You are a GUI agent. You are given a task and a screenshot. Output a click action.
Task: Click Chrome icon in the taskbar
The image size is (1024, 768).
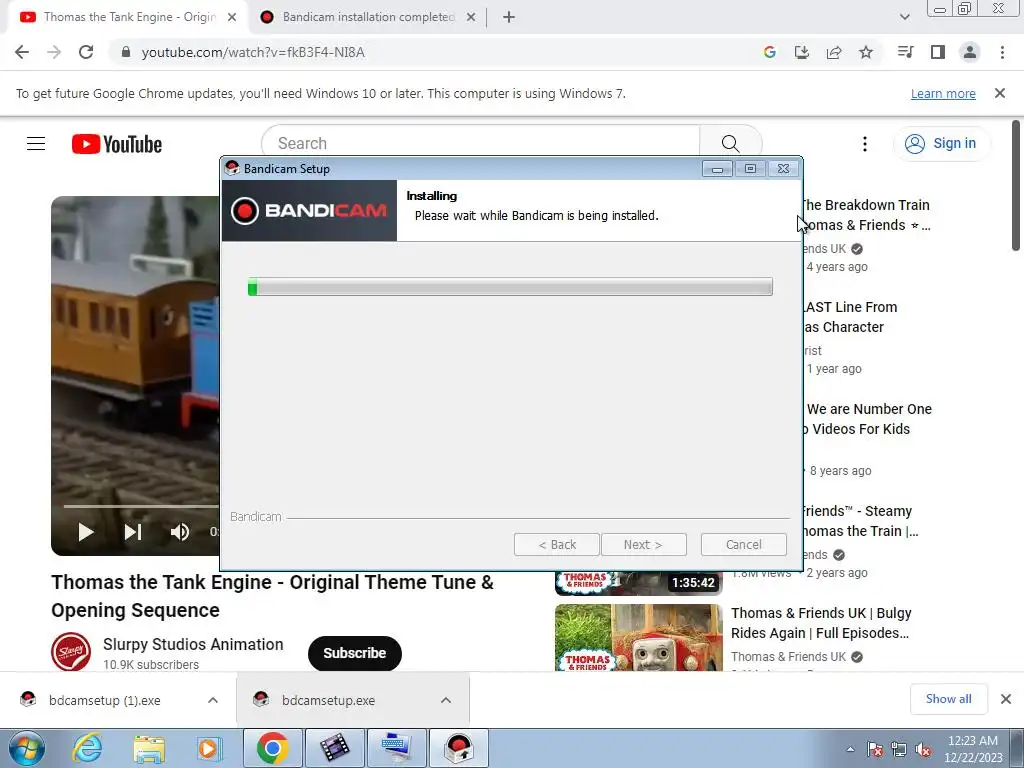pos(272,748)
